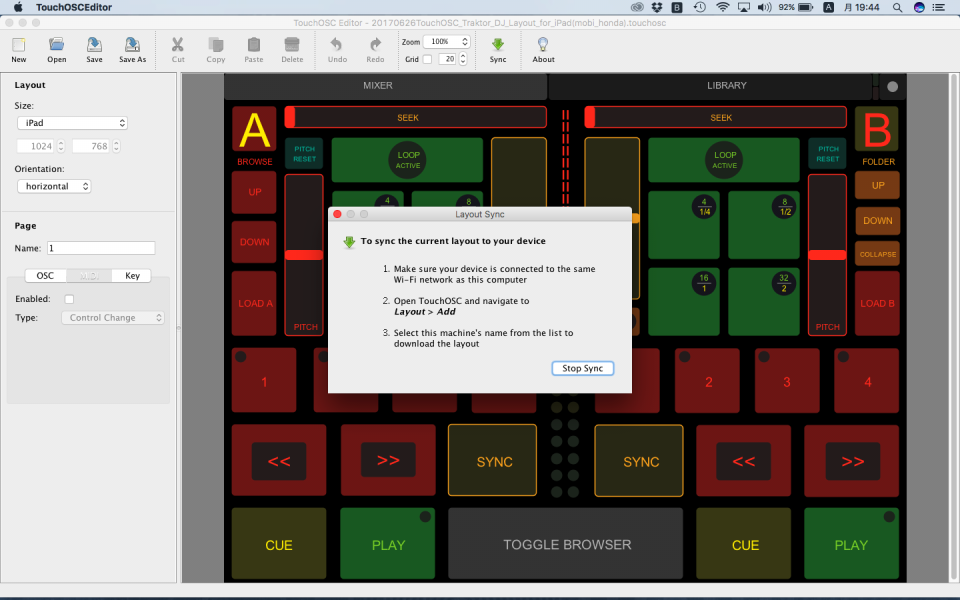Select the right deck SYNC toggle
This screenshot has height=600, width=960.
639,460
